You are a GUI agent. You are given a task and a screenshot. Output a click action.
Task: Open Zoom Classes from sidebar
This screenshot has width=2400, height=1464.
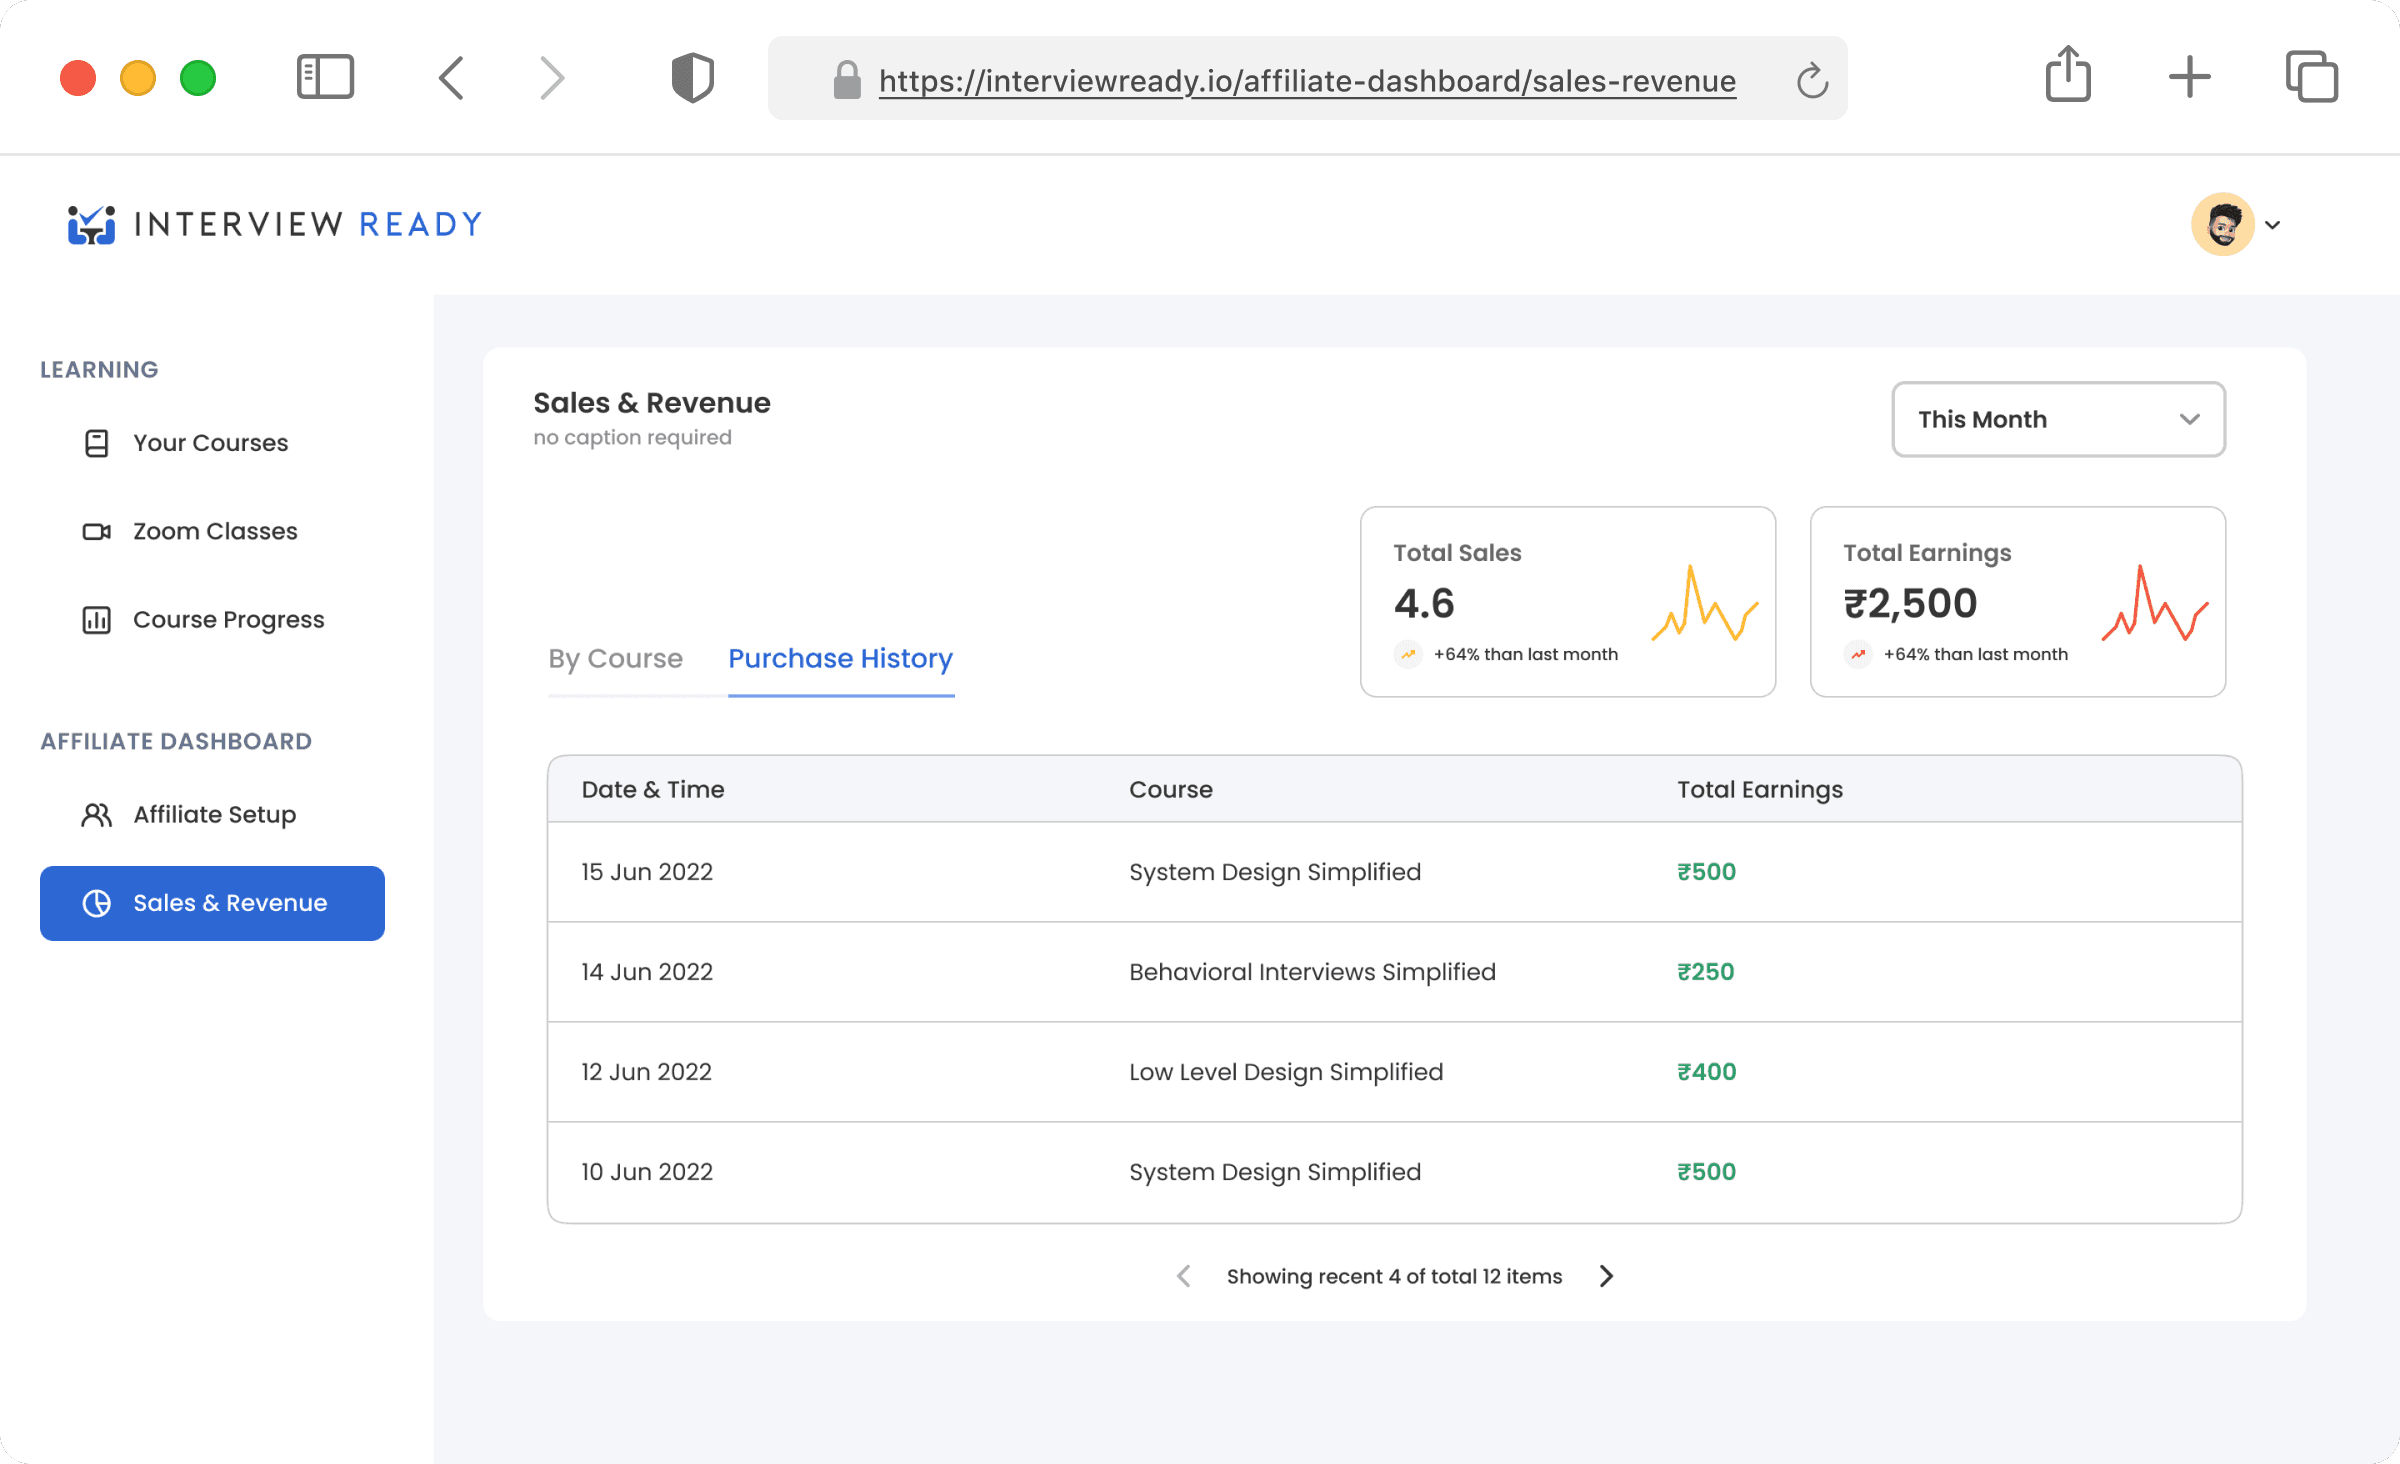coord(214,531)
